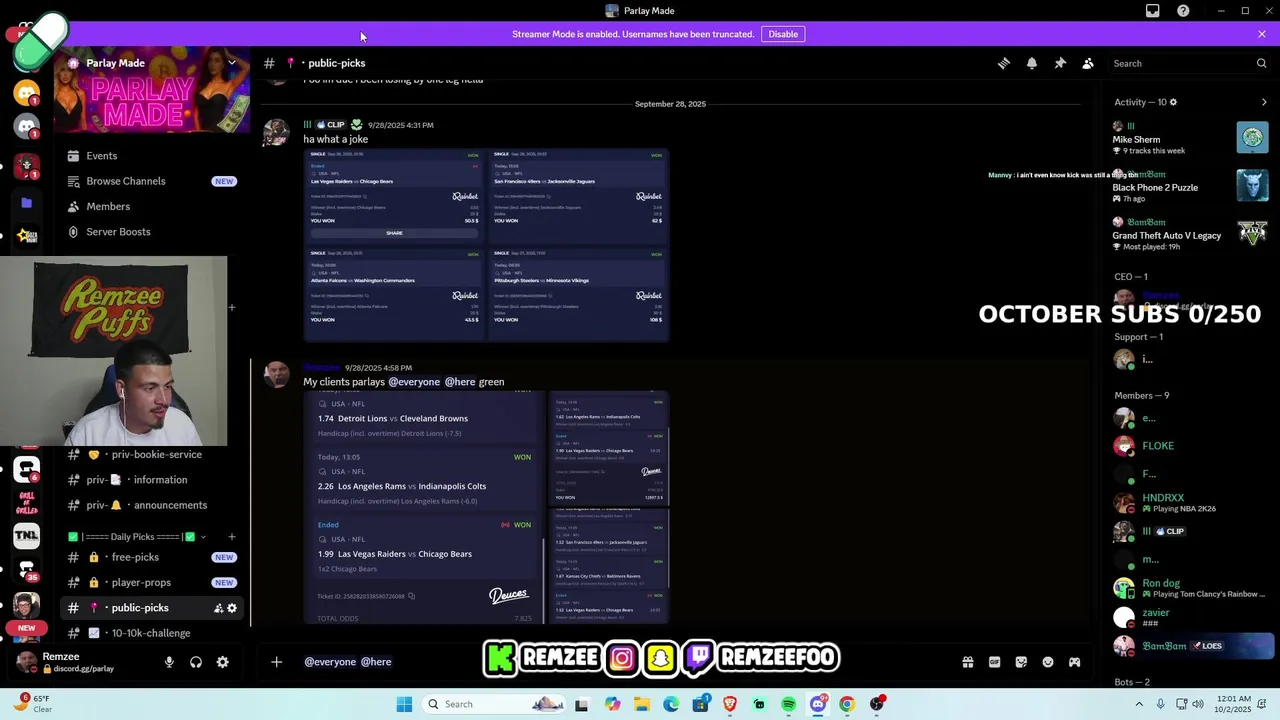Show pinned messages with pin icon
1280x720 pixels.
coord(1060,63)
